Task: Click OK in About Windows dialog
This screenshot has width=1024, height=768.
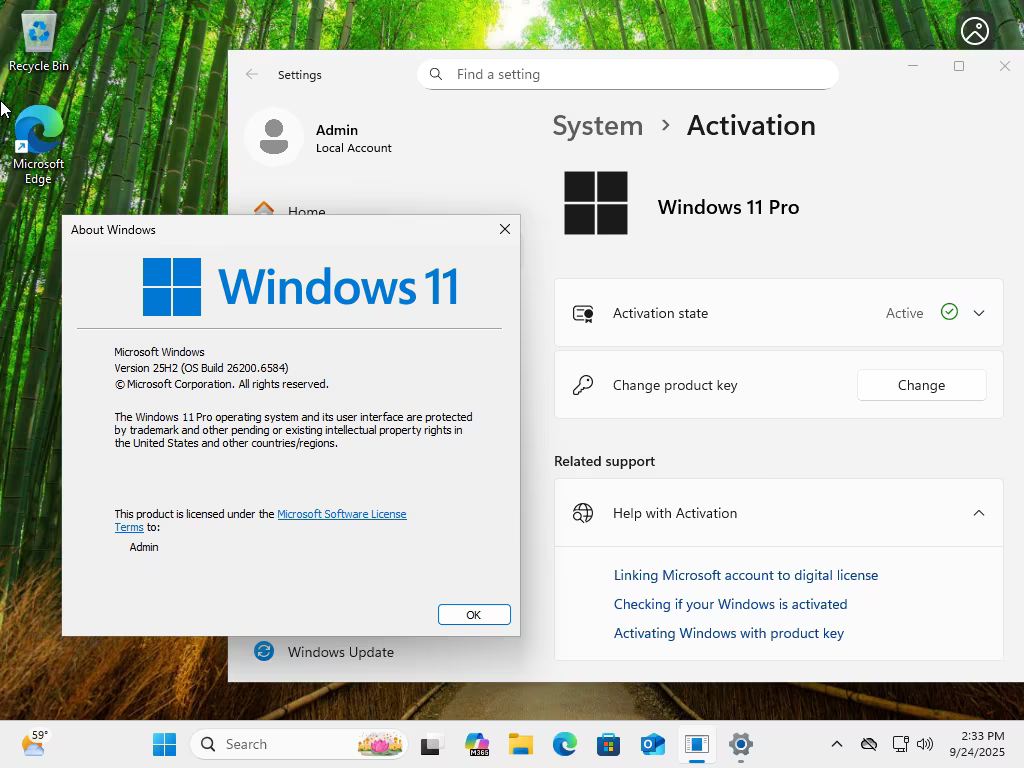Action: tap(474, 615)
